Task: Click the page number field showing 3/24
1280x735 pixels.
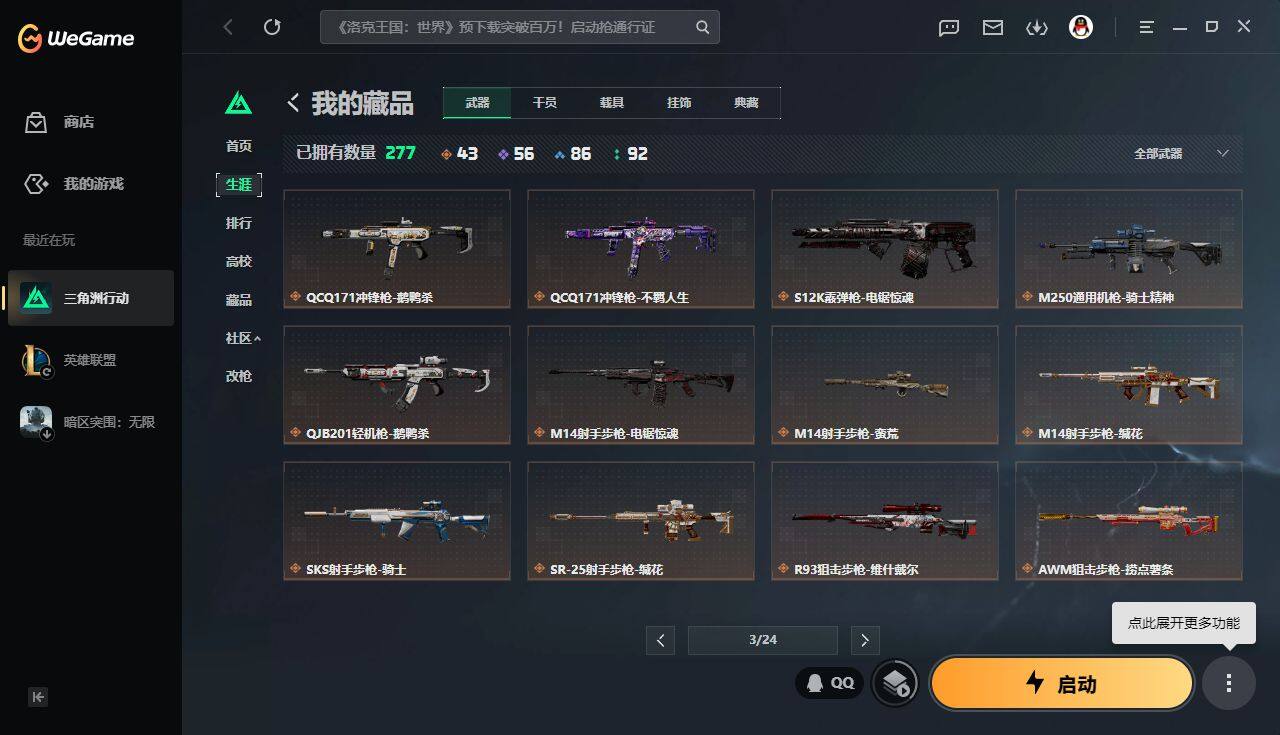Action: coord(762,640)
